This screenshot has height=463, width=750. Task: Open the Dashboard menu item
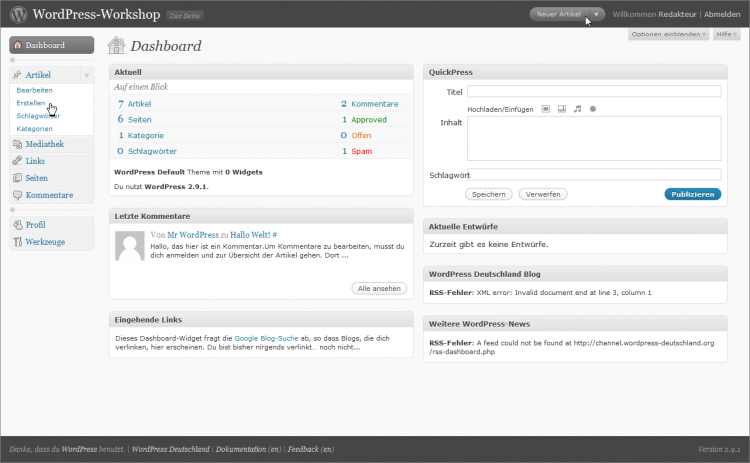click(52, 45)
